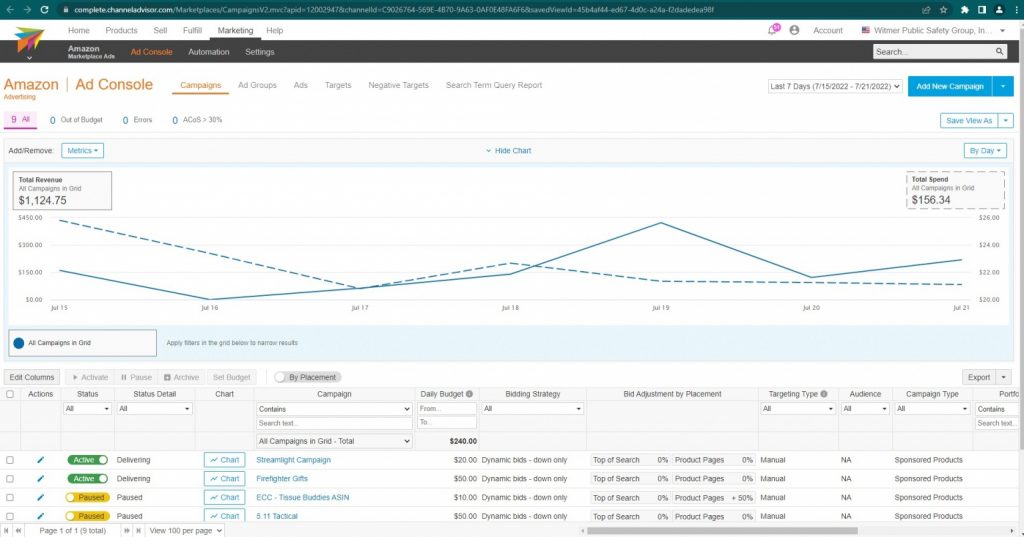
Task: Go to first page in grid pager
Action: click(x=7, y=530)
